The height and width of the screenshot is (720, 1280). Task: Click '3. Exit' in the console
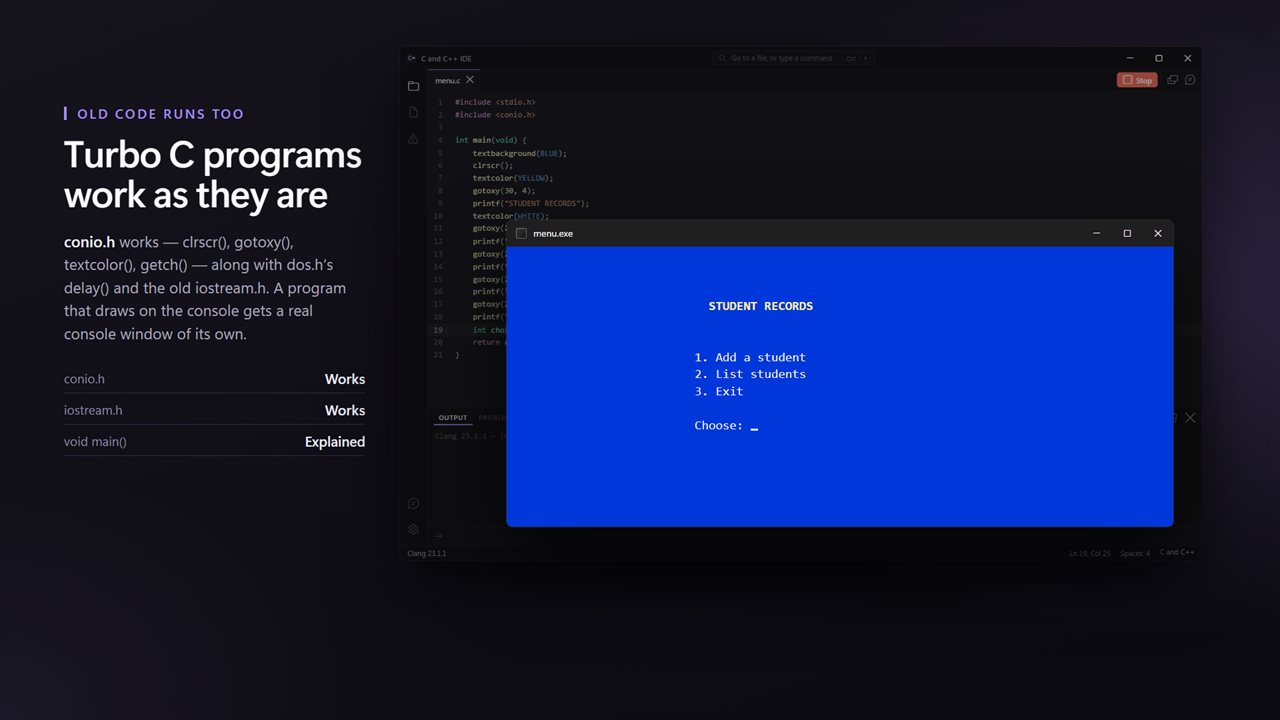tap(719, 391)
